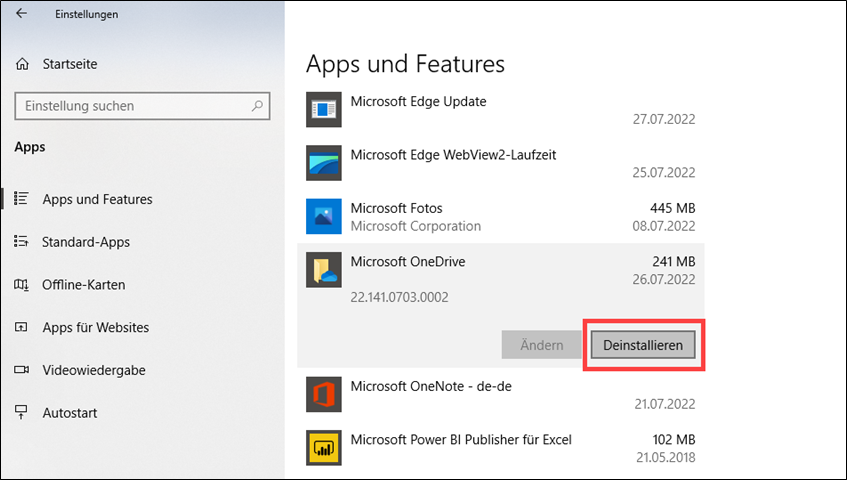Image resolution: width=847 pixels, height=480 pixels.
Task: Click the search magnifier icon
Action: 257,106
